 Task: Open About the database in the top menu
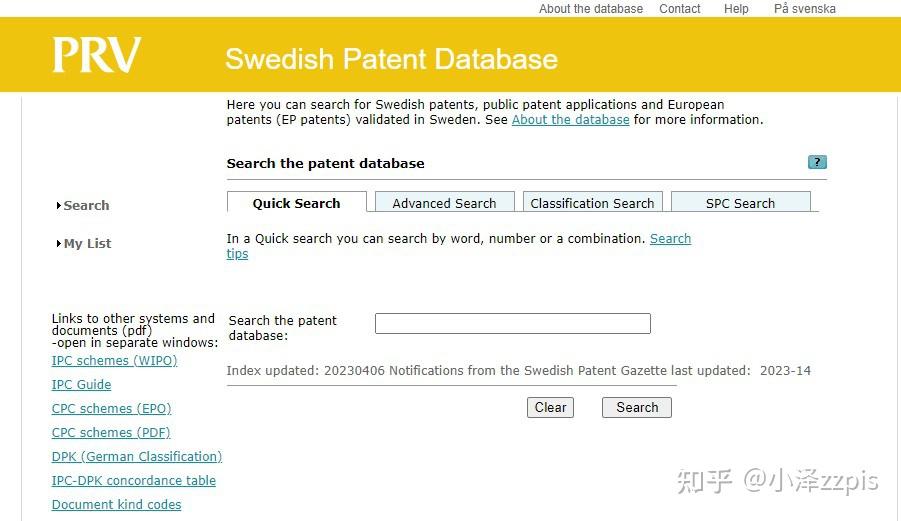(591, 9)
